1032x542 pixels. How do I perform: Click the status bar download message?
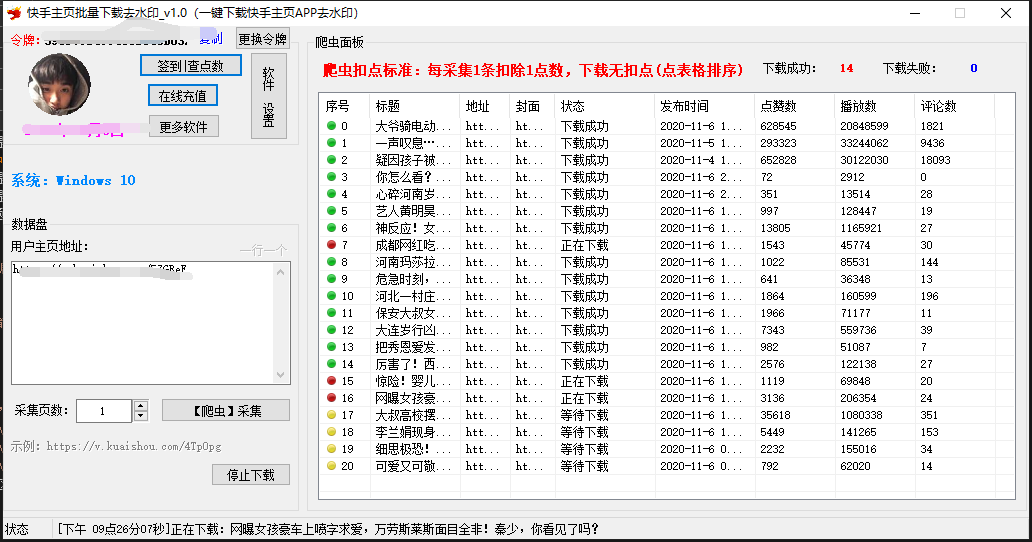[328, 529]
